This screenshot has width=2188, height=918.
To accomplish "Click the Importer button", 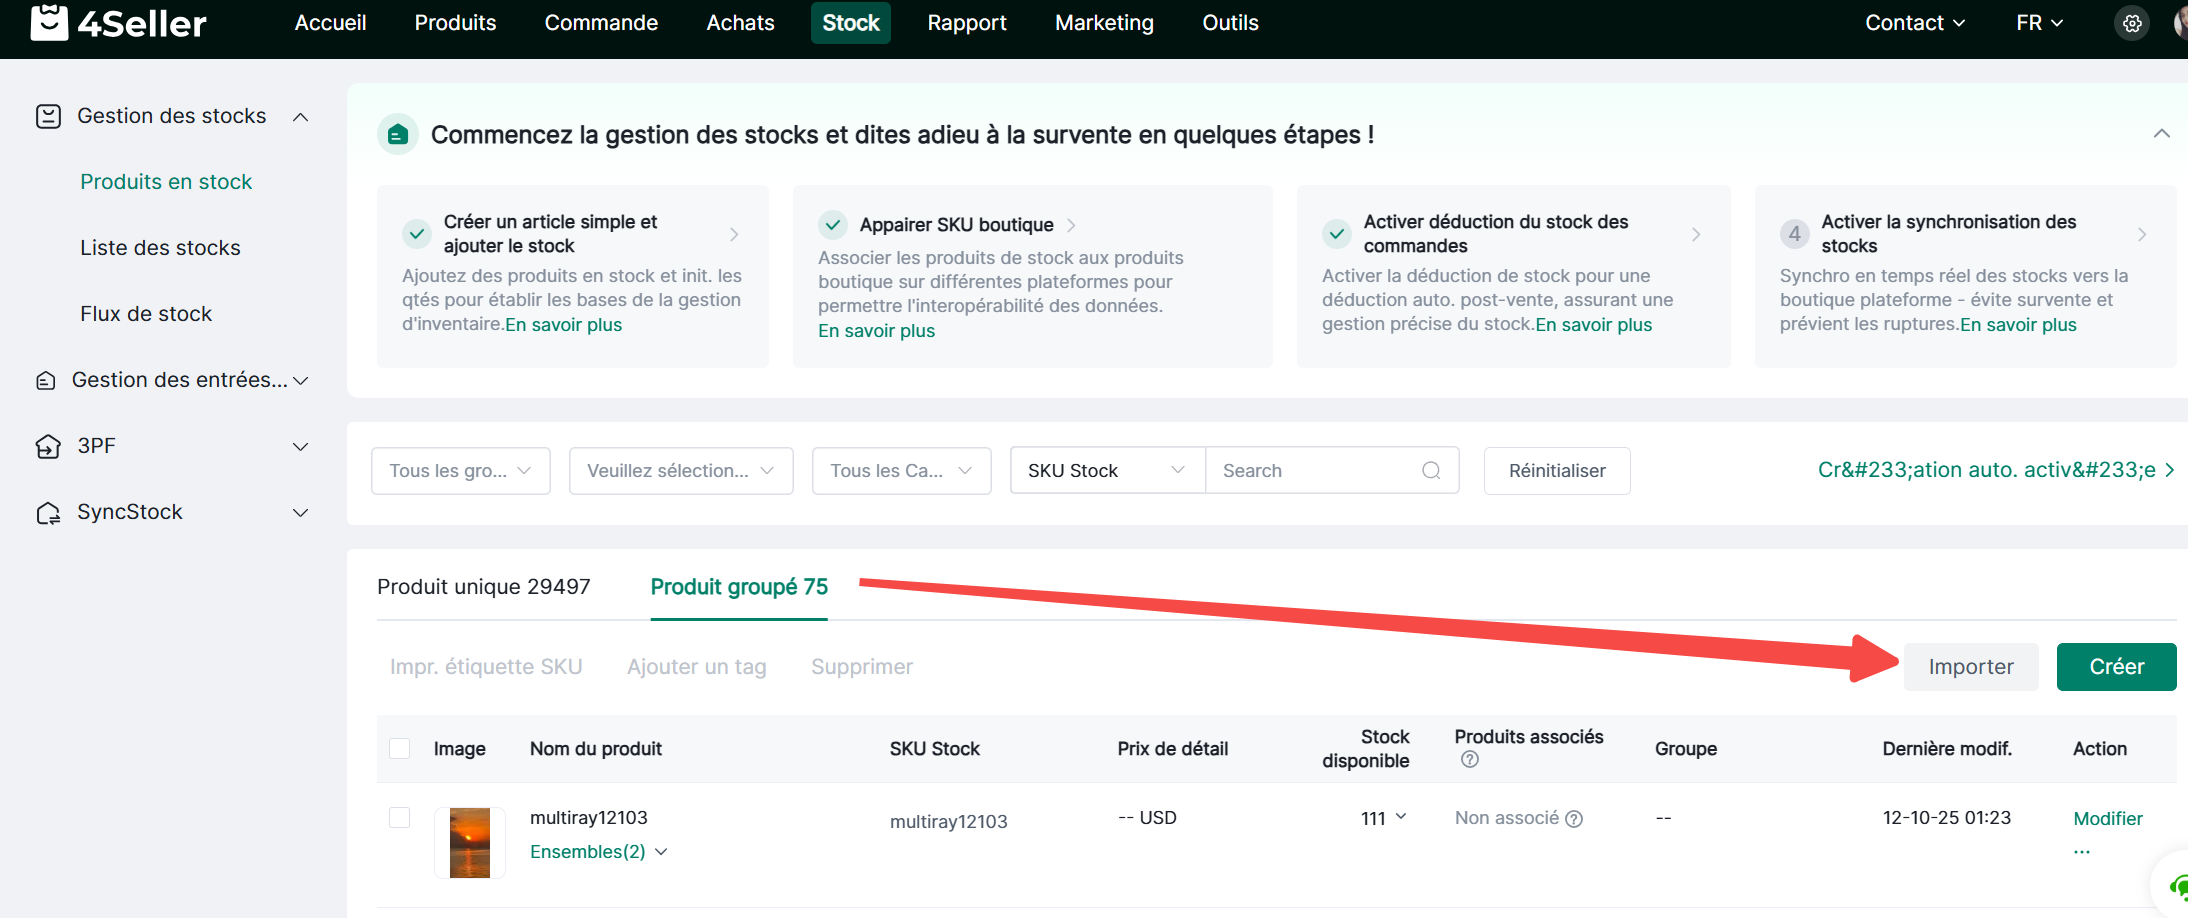I will pyautogui.click(x=1970, y=667).
